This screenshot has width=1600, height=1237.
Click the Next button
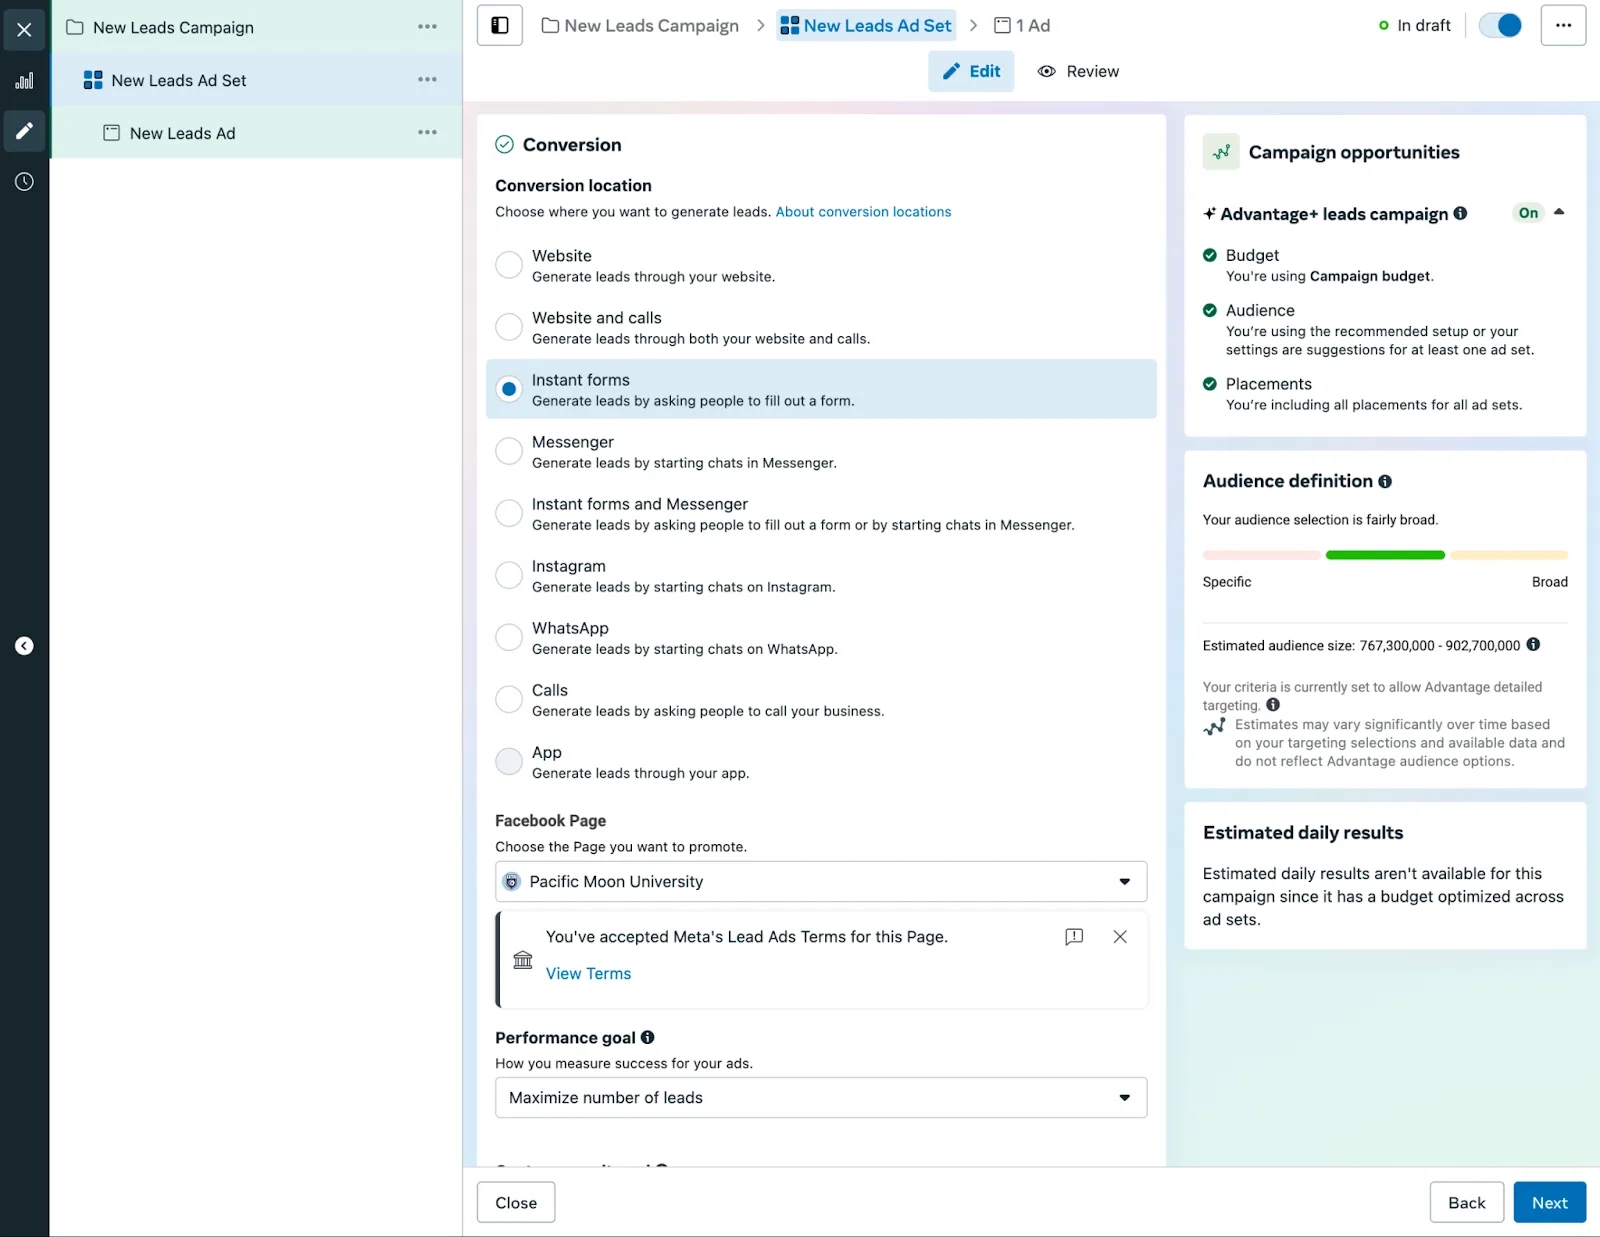pyautogui.click(x=1549, y=1203)
